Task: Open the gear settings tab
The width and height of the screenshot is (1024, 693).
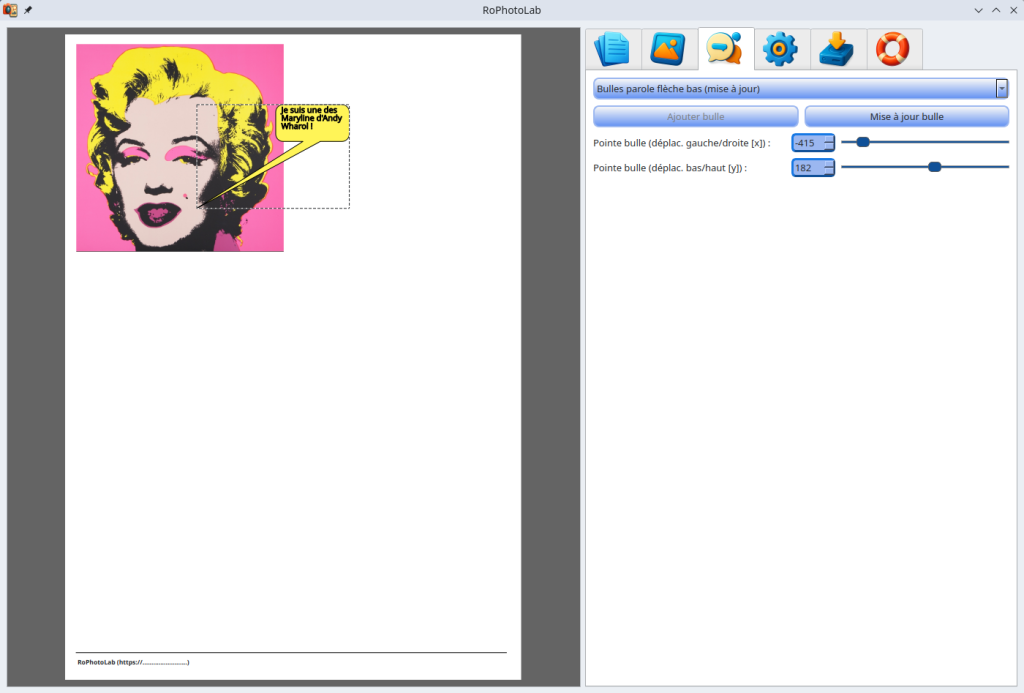Action: (779, 49)
